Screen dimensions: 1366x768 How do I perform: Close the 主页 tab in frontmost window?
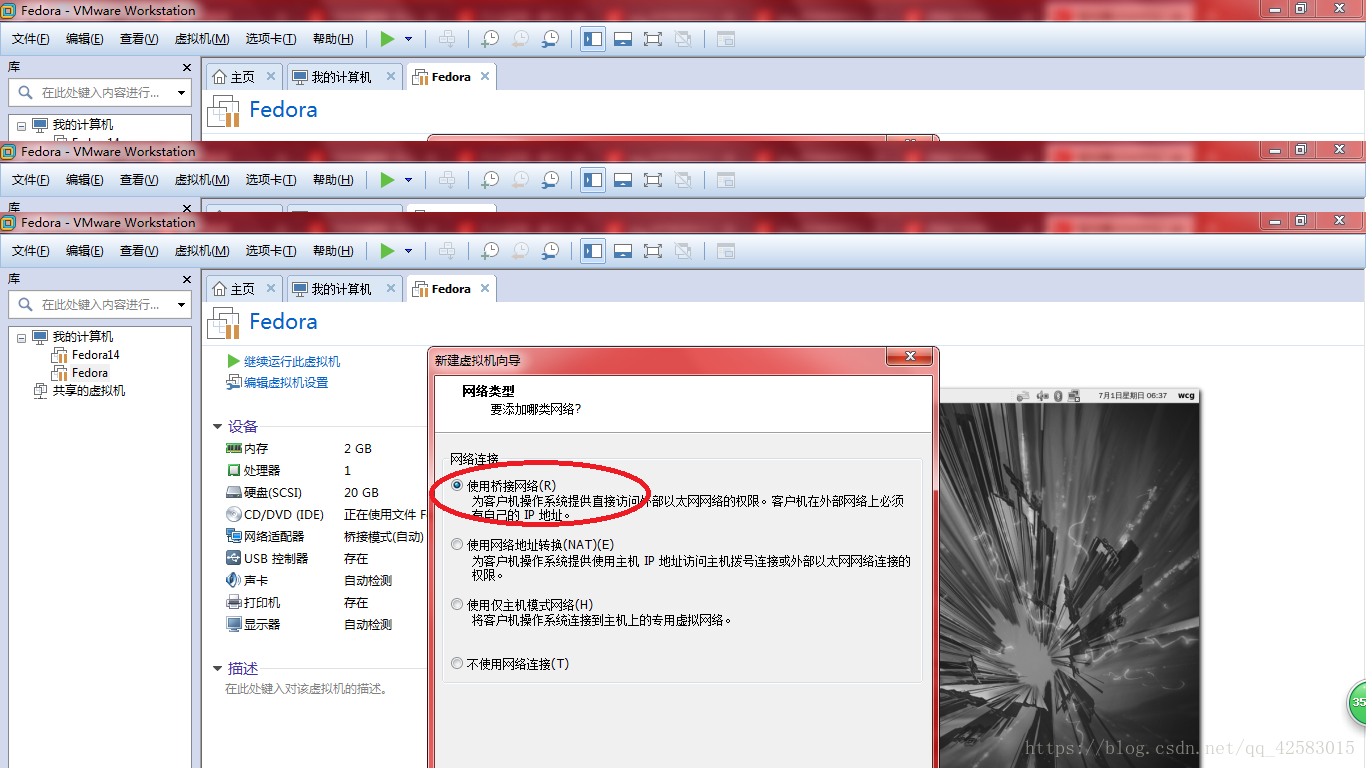(x=270, y=288)
